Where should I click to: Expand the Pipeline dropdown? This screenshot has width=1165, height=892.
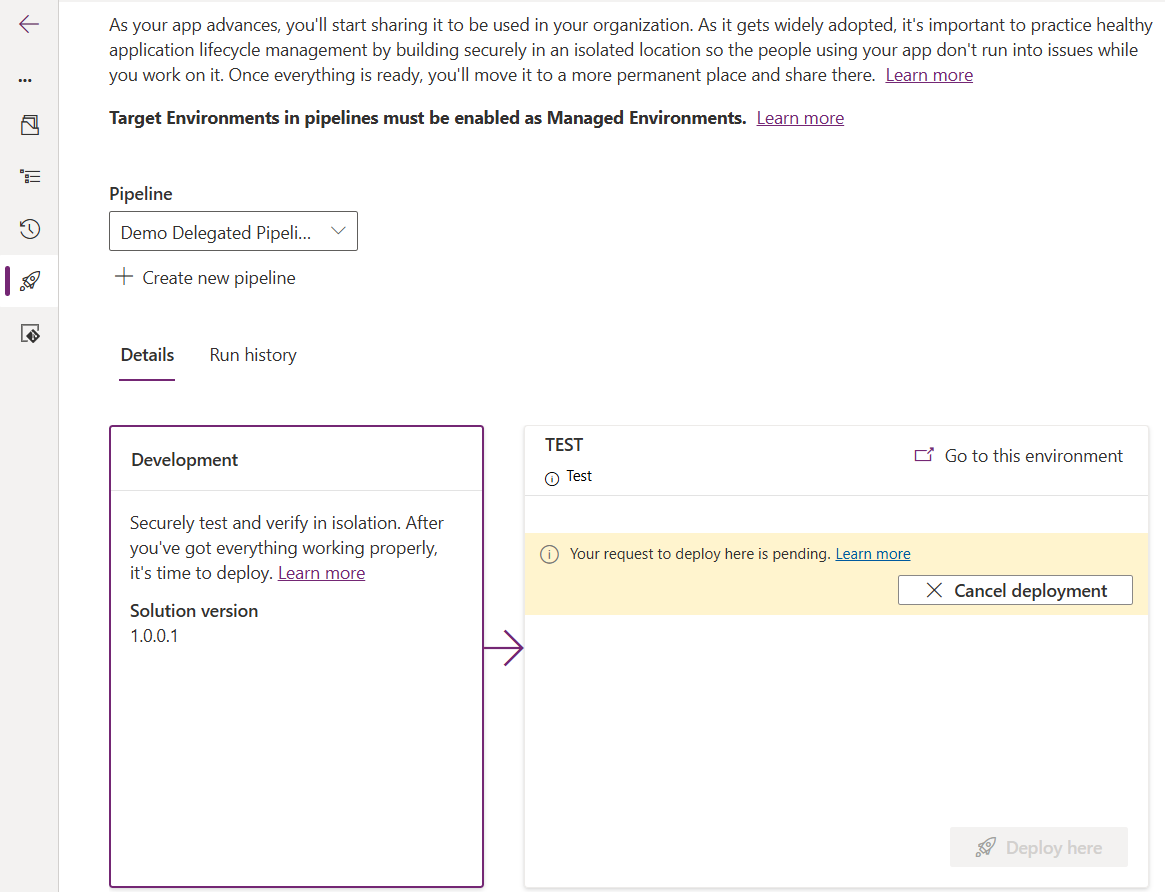(x=233, y=232)
